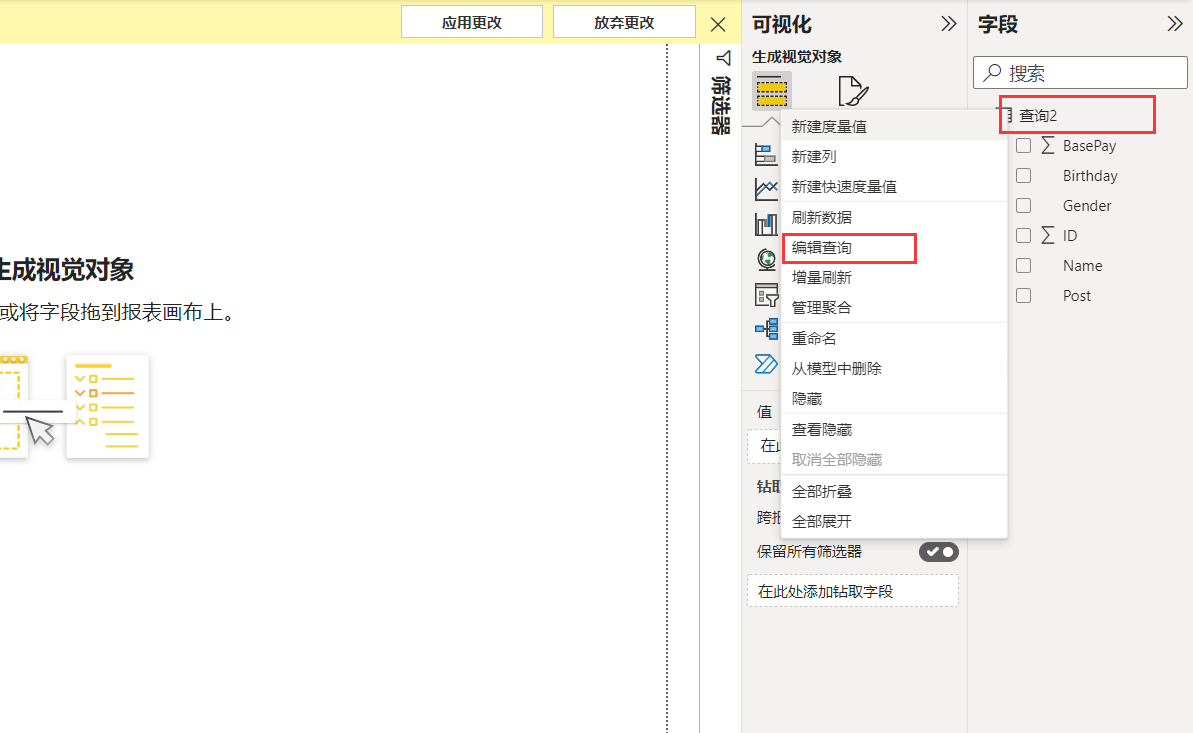The width and height of the screenshot is (1193, 733).
Task: Pick the stacked bar chart visual
Action: tap(766, 155)
